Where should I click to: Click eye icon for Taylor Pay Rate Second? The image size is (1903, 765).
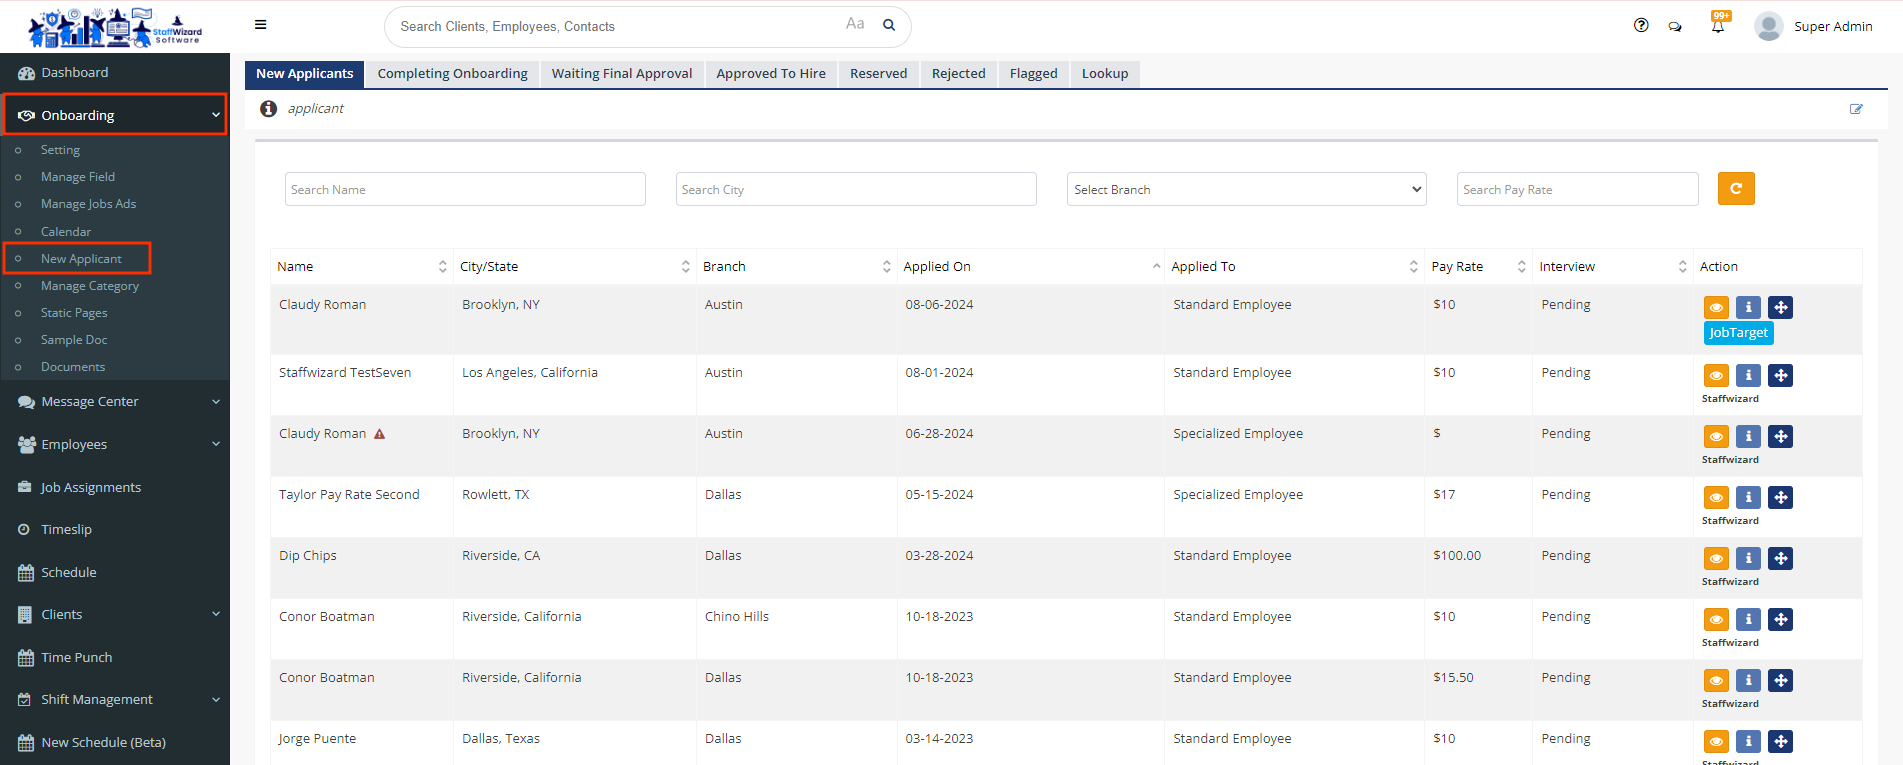(x=1716, y=498)
